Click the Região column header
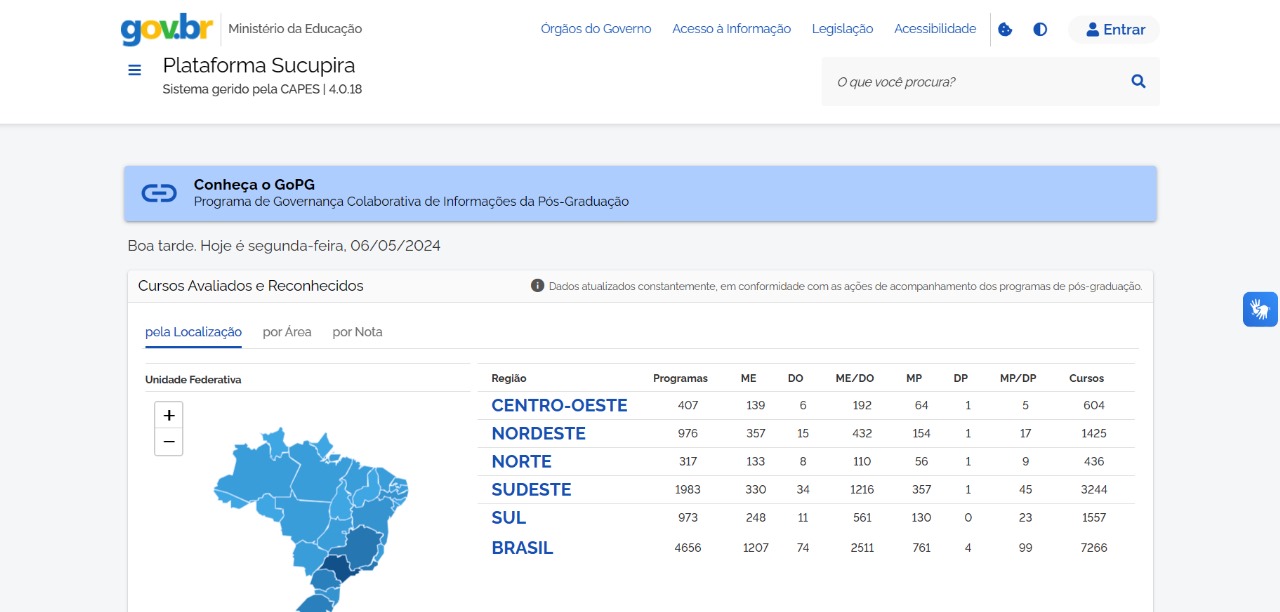This screenshot has height=612, width=1280. tap(509, 378)
